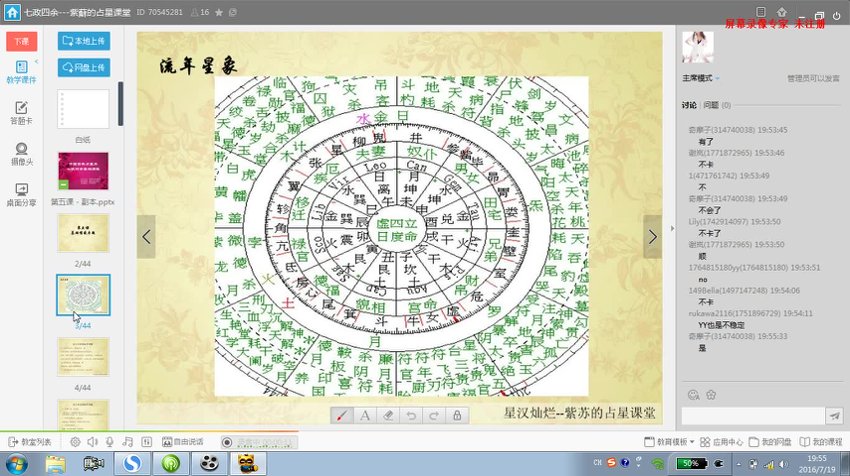This screenshot has width=850, height=476.
Task: Favorite the classroom with the star icon
Action: click(x=219, y=12)
